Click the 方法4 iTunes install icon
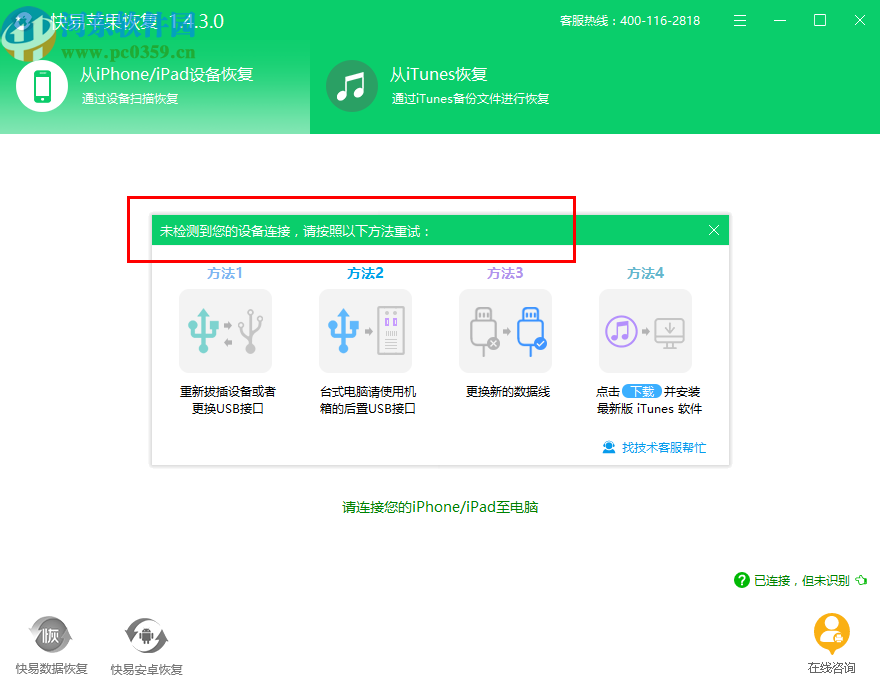This screenshot has width=880, height=680. pos(645,330)
